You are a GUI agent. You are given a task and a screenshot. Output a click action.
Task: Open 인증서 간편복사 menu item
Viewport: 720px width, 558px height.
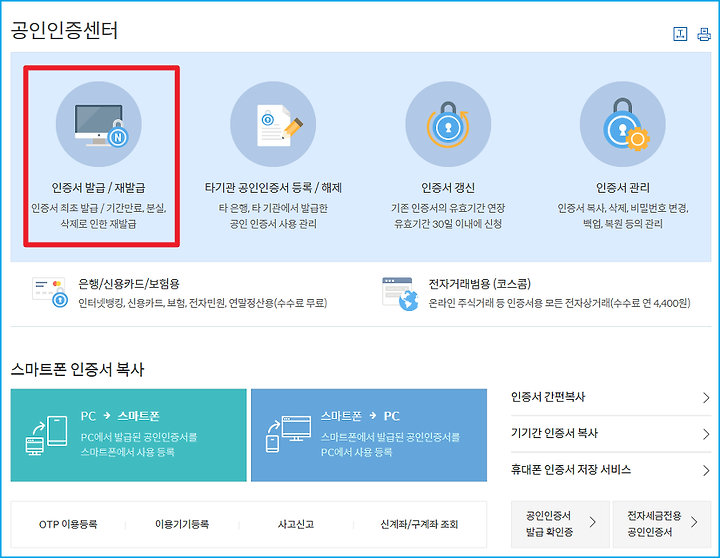(548, 397)
